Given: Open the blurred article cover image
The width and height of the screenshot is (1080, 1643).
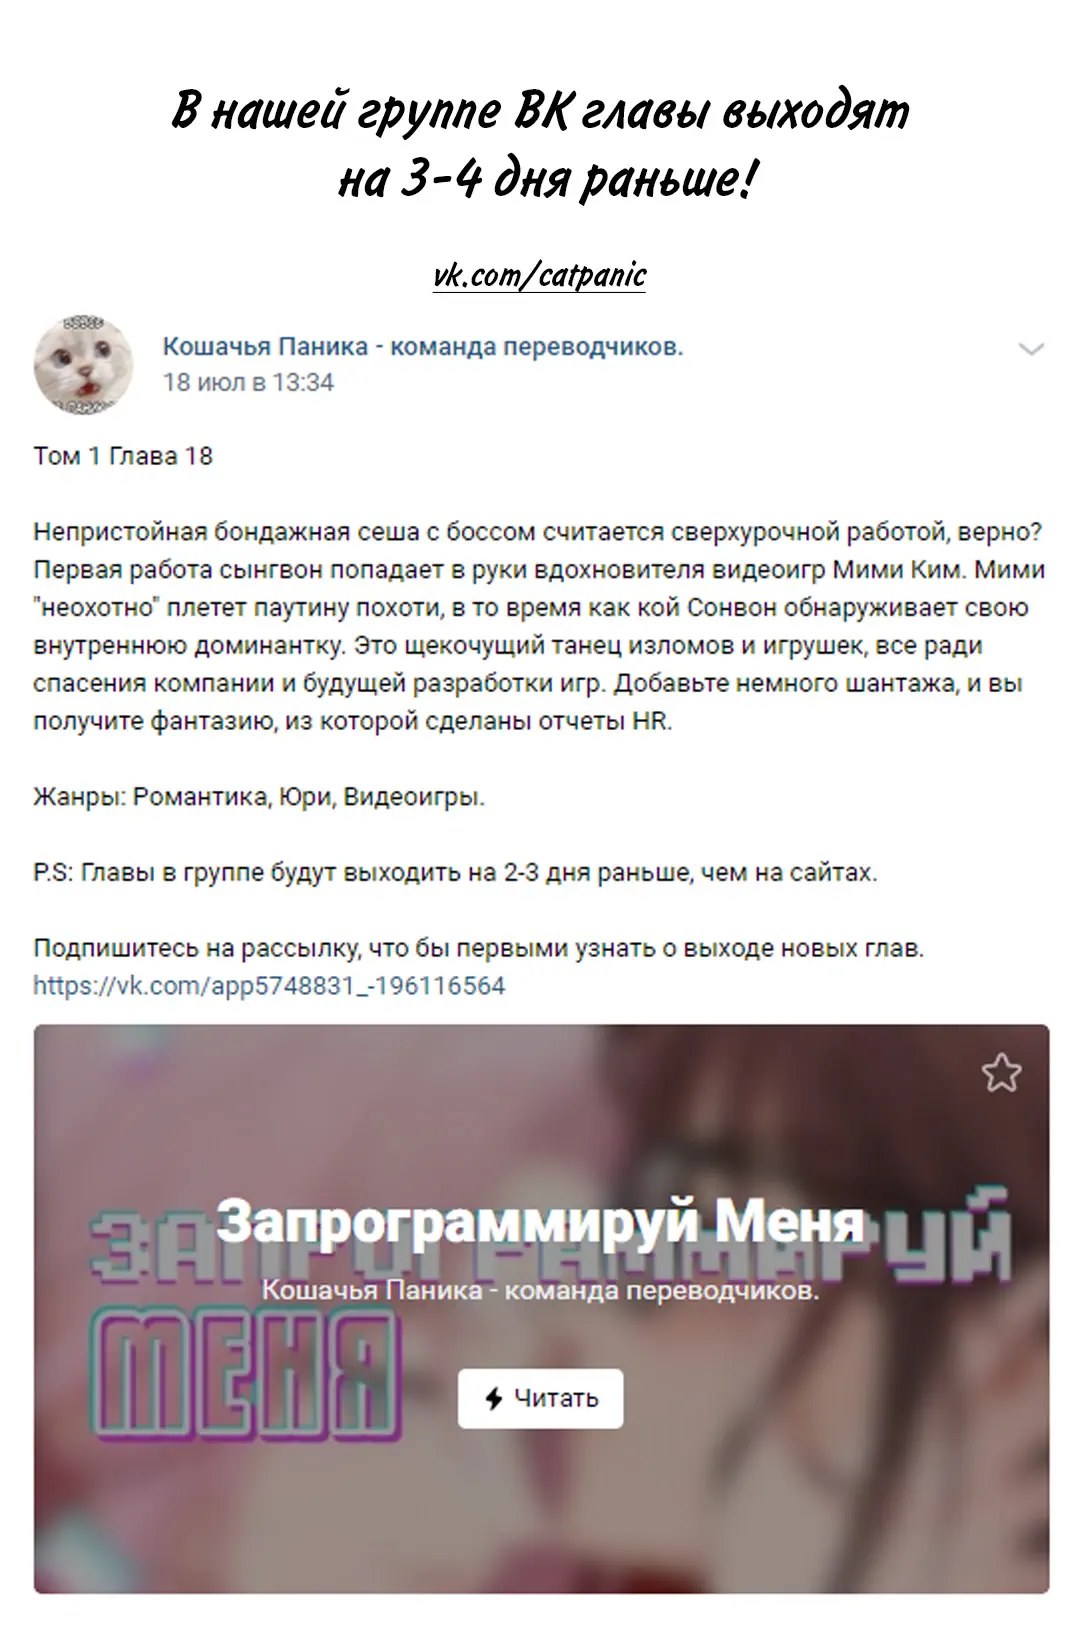Looking at the screenshot, I should click(x=541, y=1308).
